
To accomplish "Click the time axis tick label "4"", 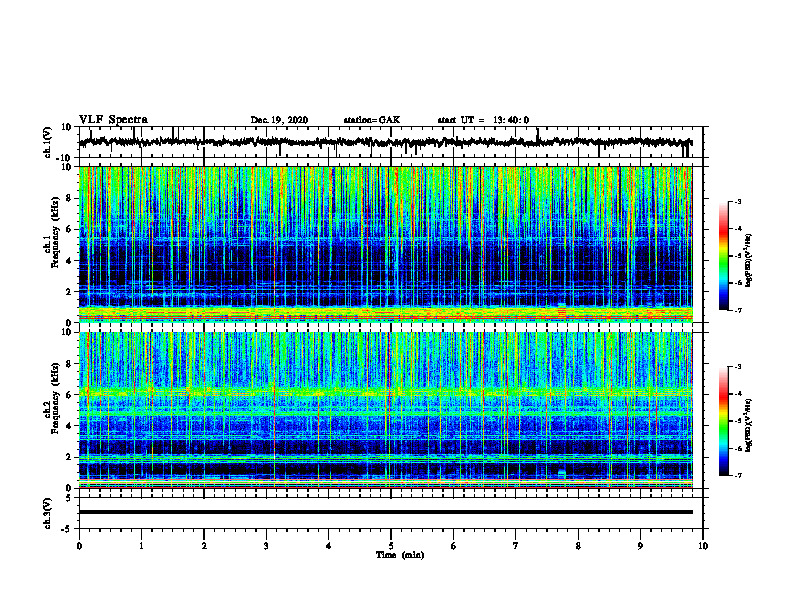I will 329,546.
